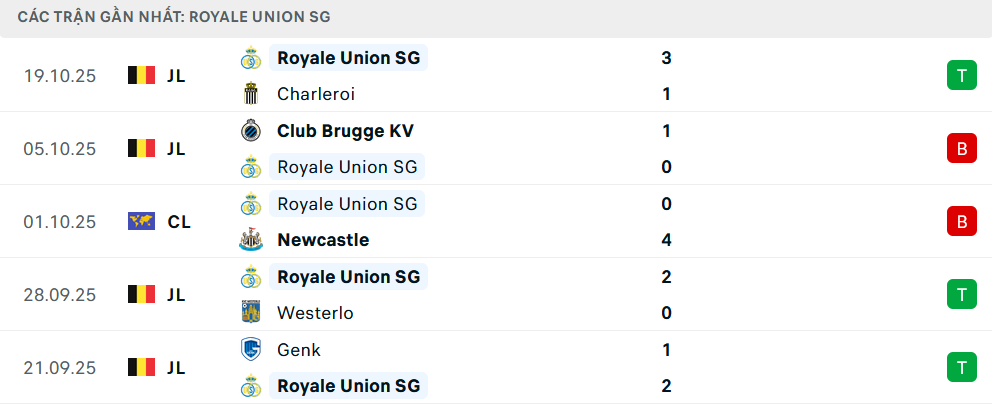Click Belgium flag for the 05.10.25 match
The height and width of the screenshot is (407, 992).
click(x=141, y=148)
